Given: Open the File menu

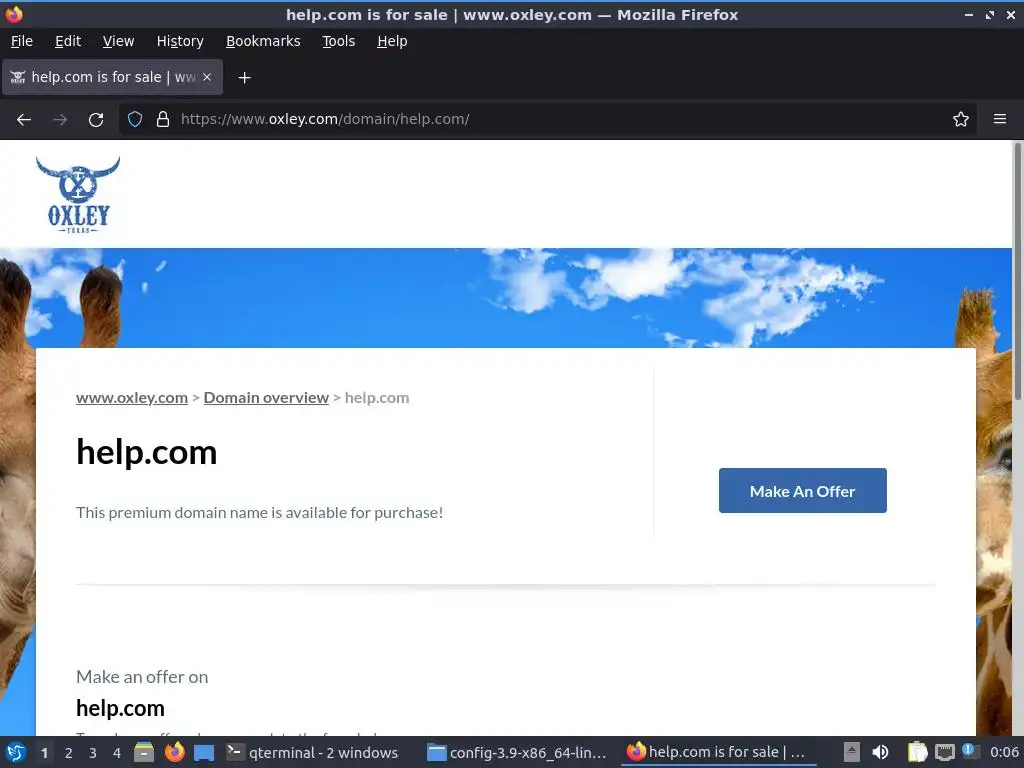Looking at the screenshot, I should click(x=22, y=41).
